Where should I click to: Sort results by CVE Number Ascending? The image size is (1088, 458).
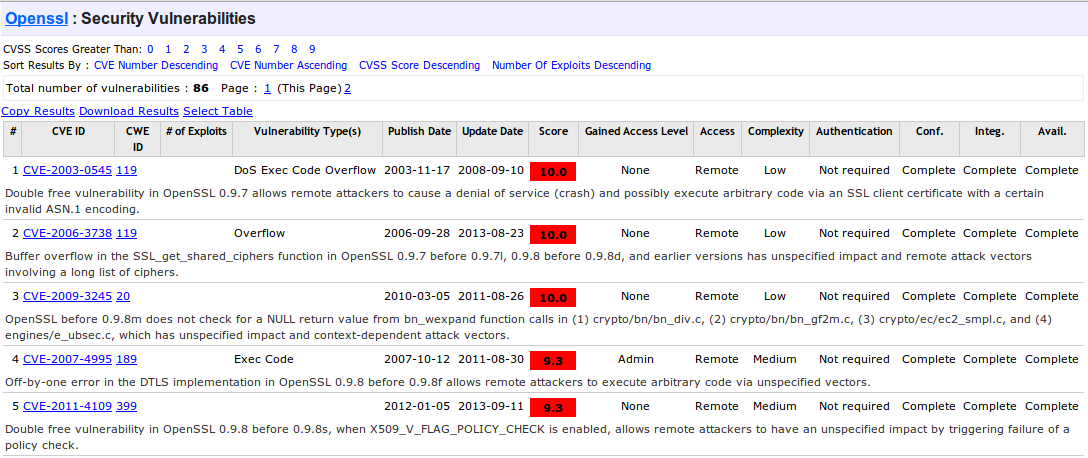pyautogui.click(x=288, y=65)
